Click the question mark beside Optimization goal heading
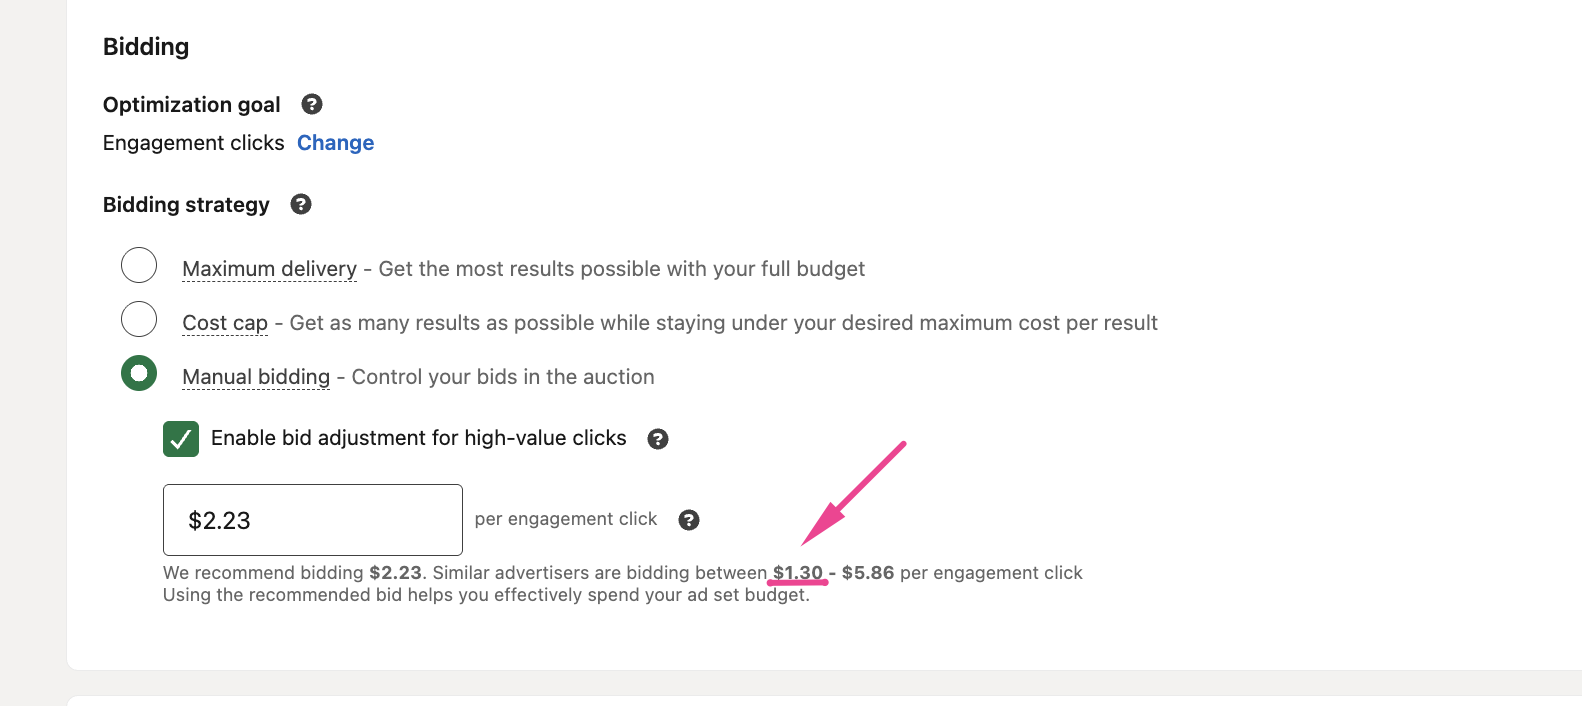Image resolution: width=1582 pixels, height=706 pixels. (310, 104)
